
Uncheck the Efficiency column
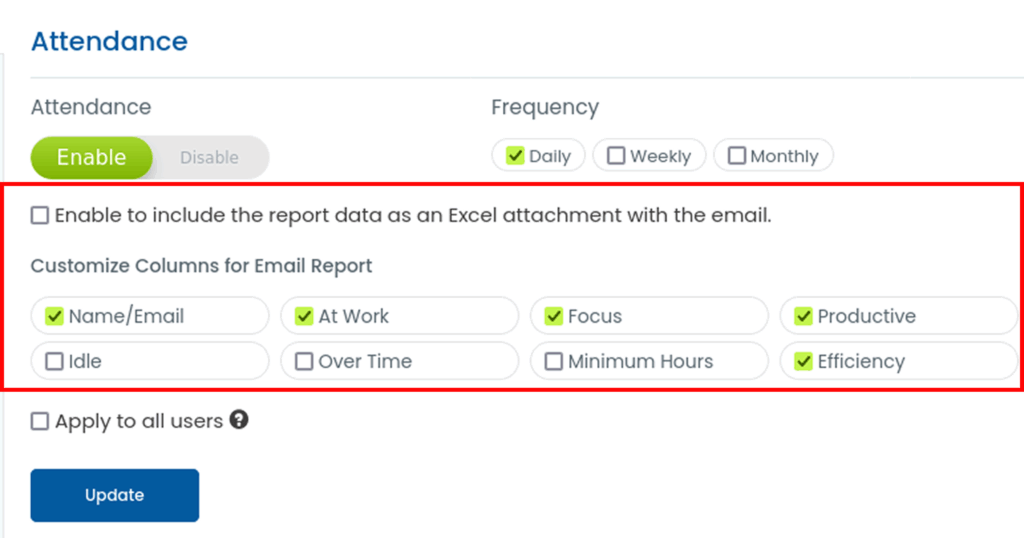pos(803,361)
